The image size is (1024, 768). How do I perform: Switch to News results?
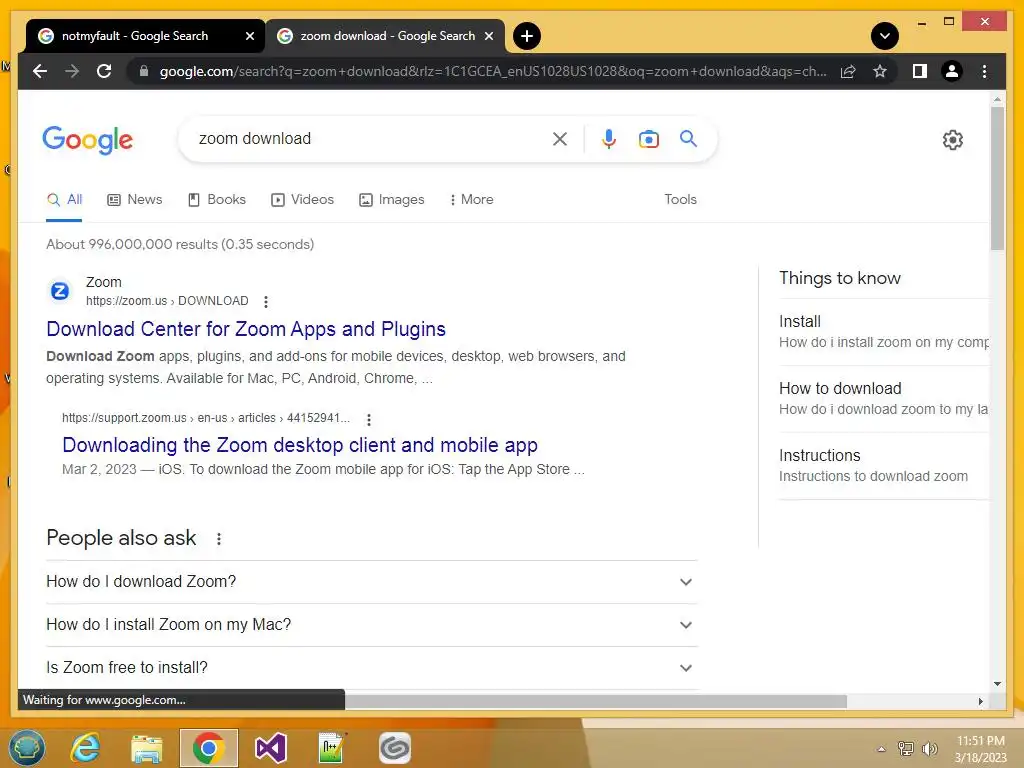click(x=135, y=200)
